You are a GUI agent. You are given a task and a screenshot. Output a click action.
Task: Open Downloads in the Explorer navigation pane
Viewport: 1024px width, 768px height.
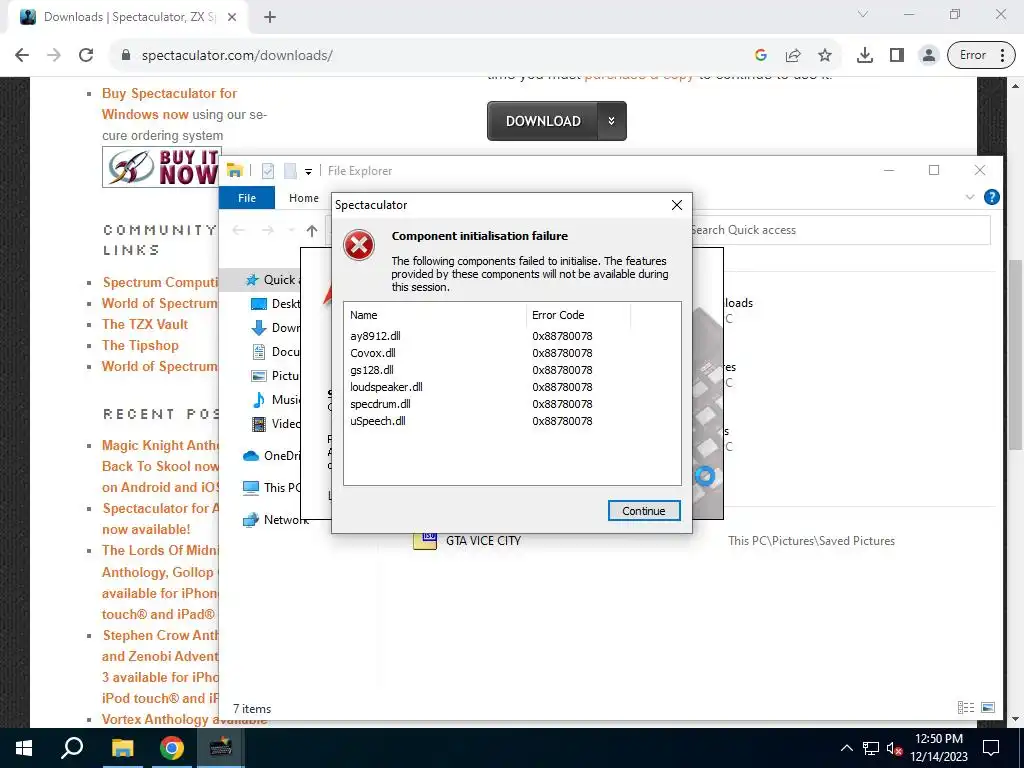pos(276,328)
